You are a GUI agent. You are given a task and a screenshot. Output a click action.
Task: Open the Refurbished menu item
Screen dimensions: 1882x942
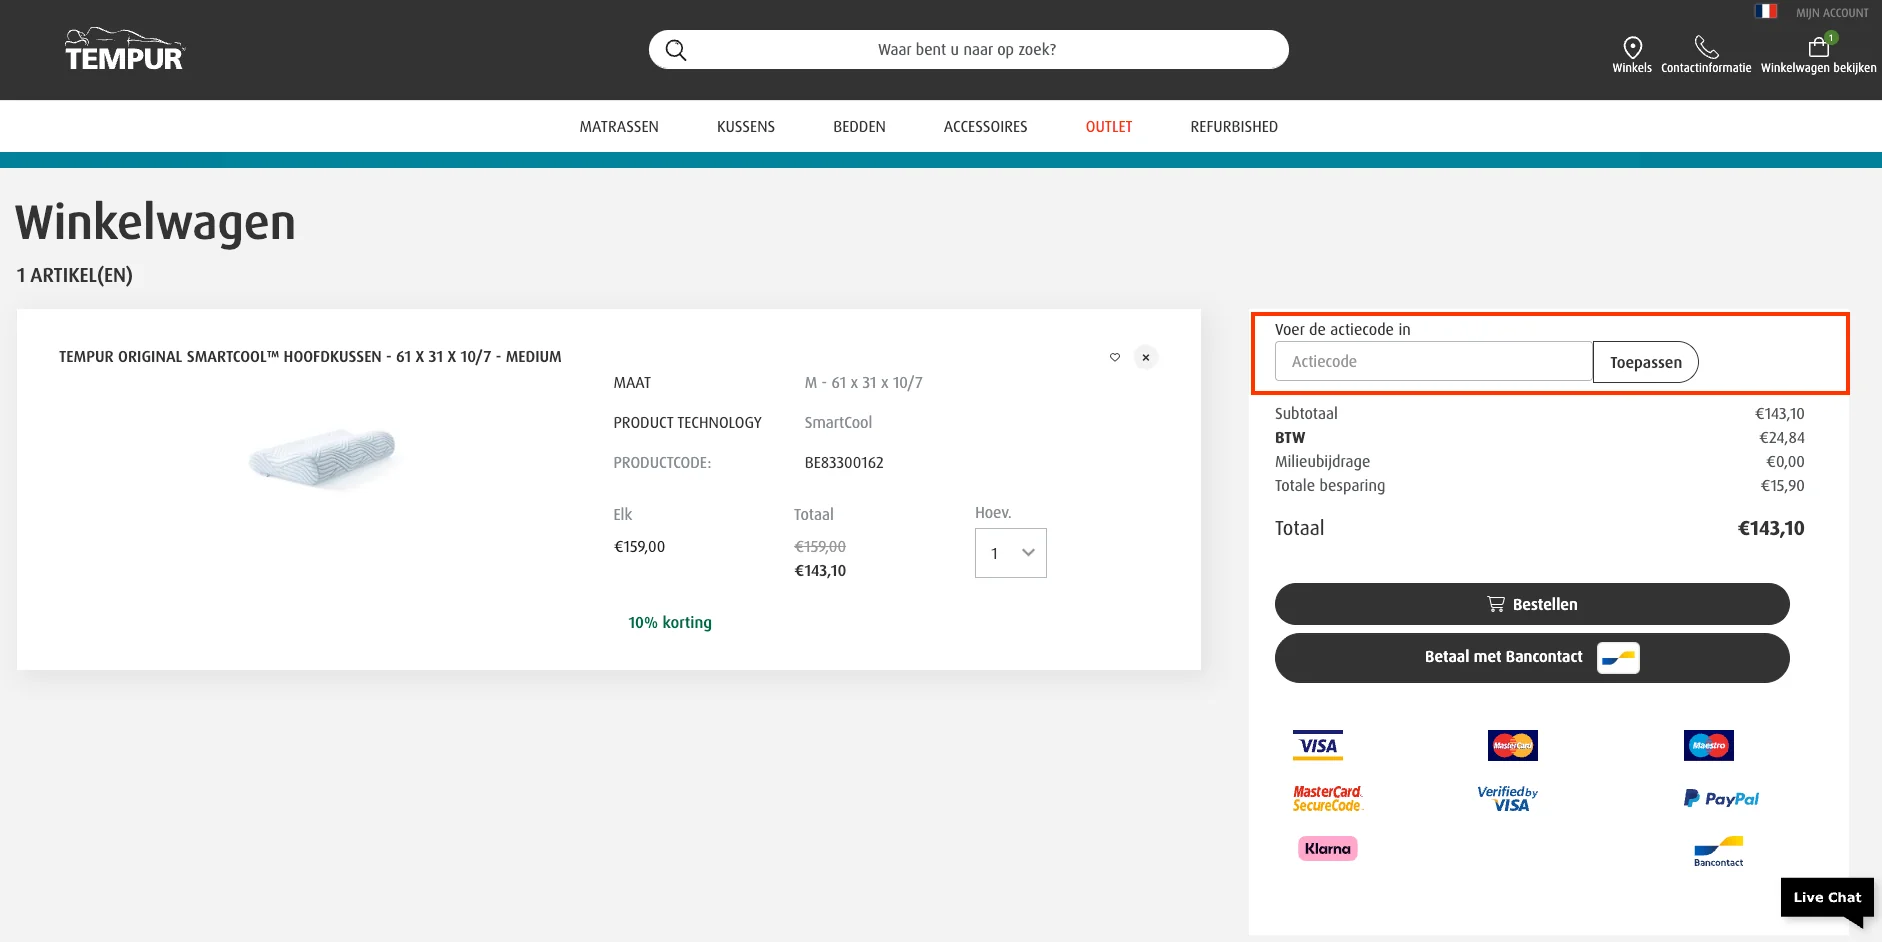click(1234, 127)
